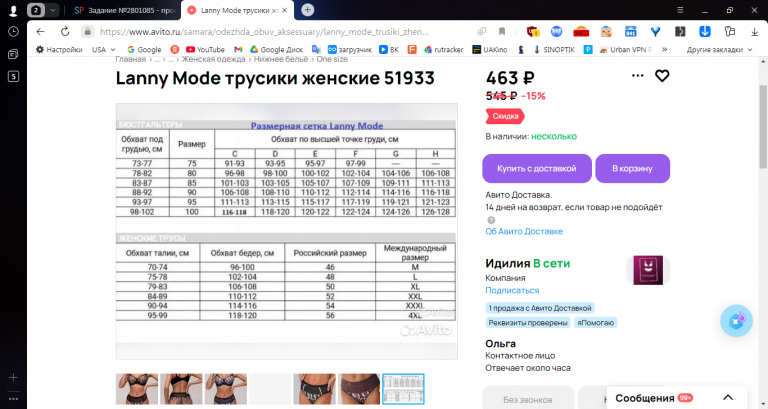Click Подписаться link for seller

click(x=512, y=290)
